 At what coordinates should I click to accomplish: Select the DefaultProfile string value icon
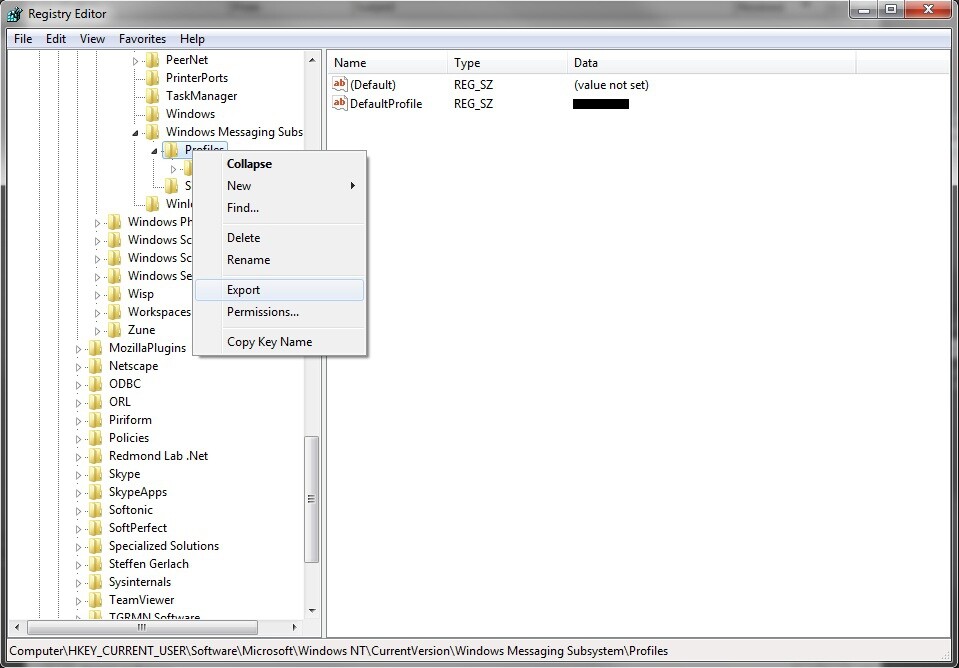[x=339, y=104]
